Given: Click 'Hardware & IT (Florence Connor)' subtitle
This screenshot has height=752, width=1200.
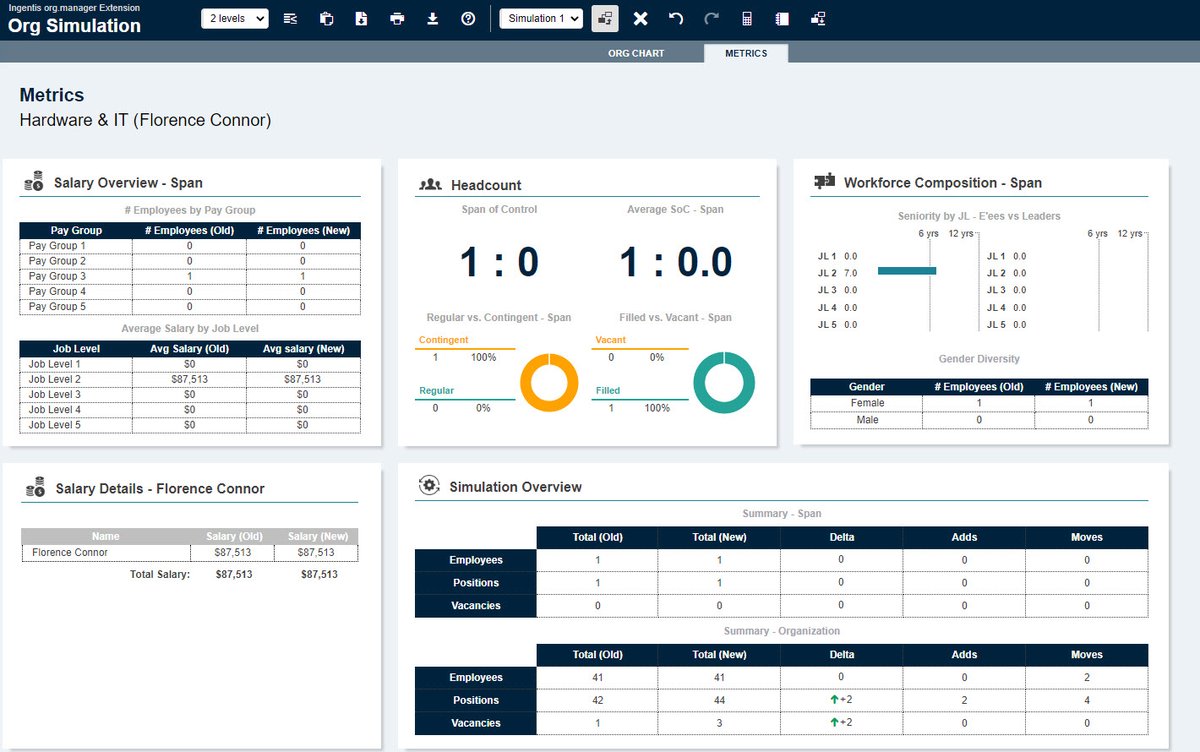Looking at the screenshot, I should (145, 120).
